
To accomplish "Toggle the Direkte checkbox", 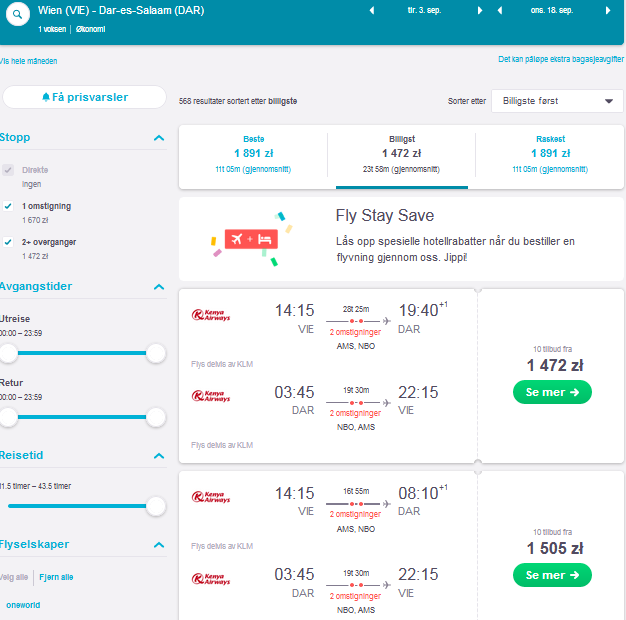I will [x=8, y=170].
